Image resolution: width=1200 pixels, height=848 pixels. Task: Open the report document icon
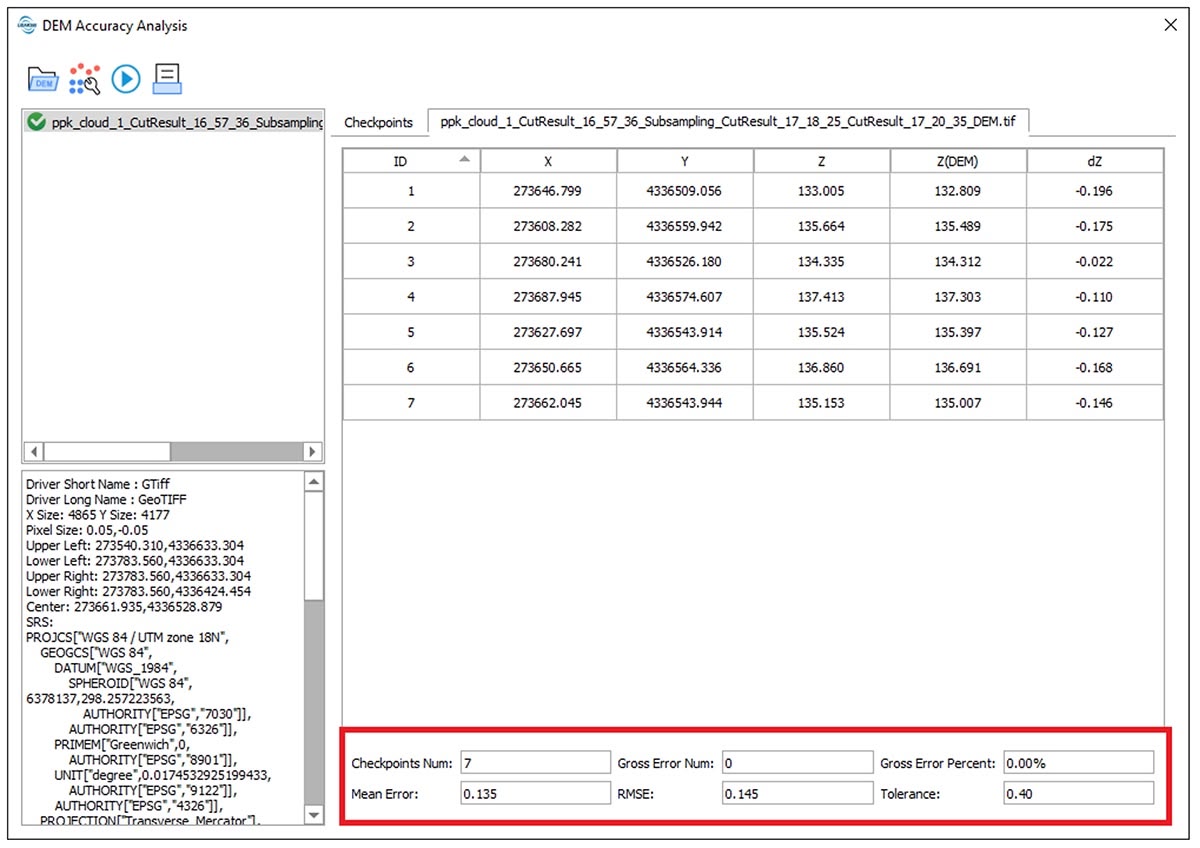pyautogui.click(x=167, y=79)
